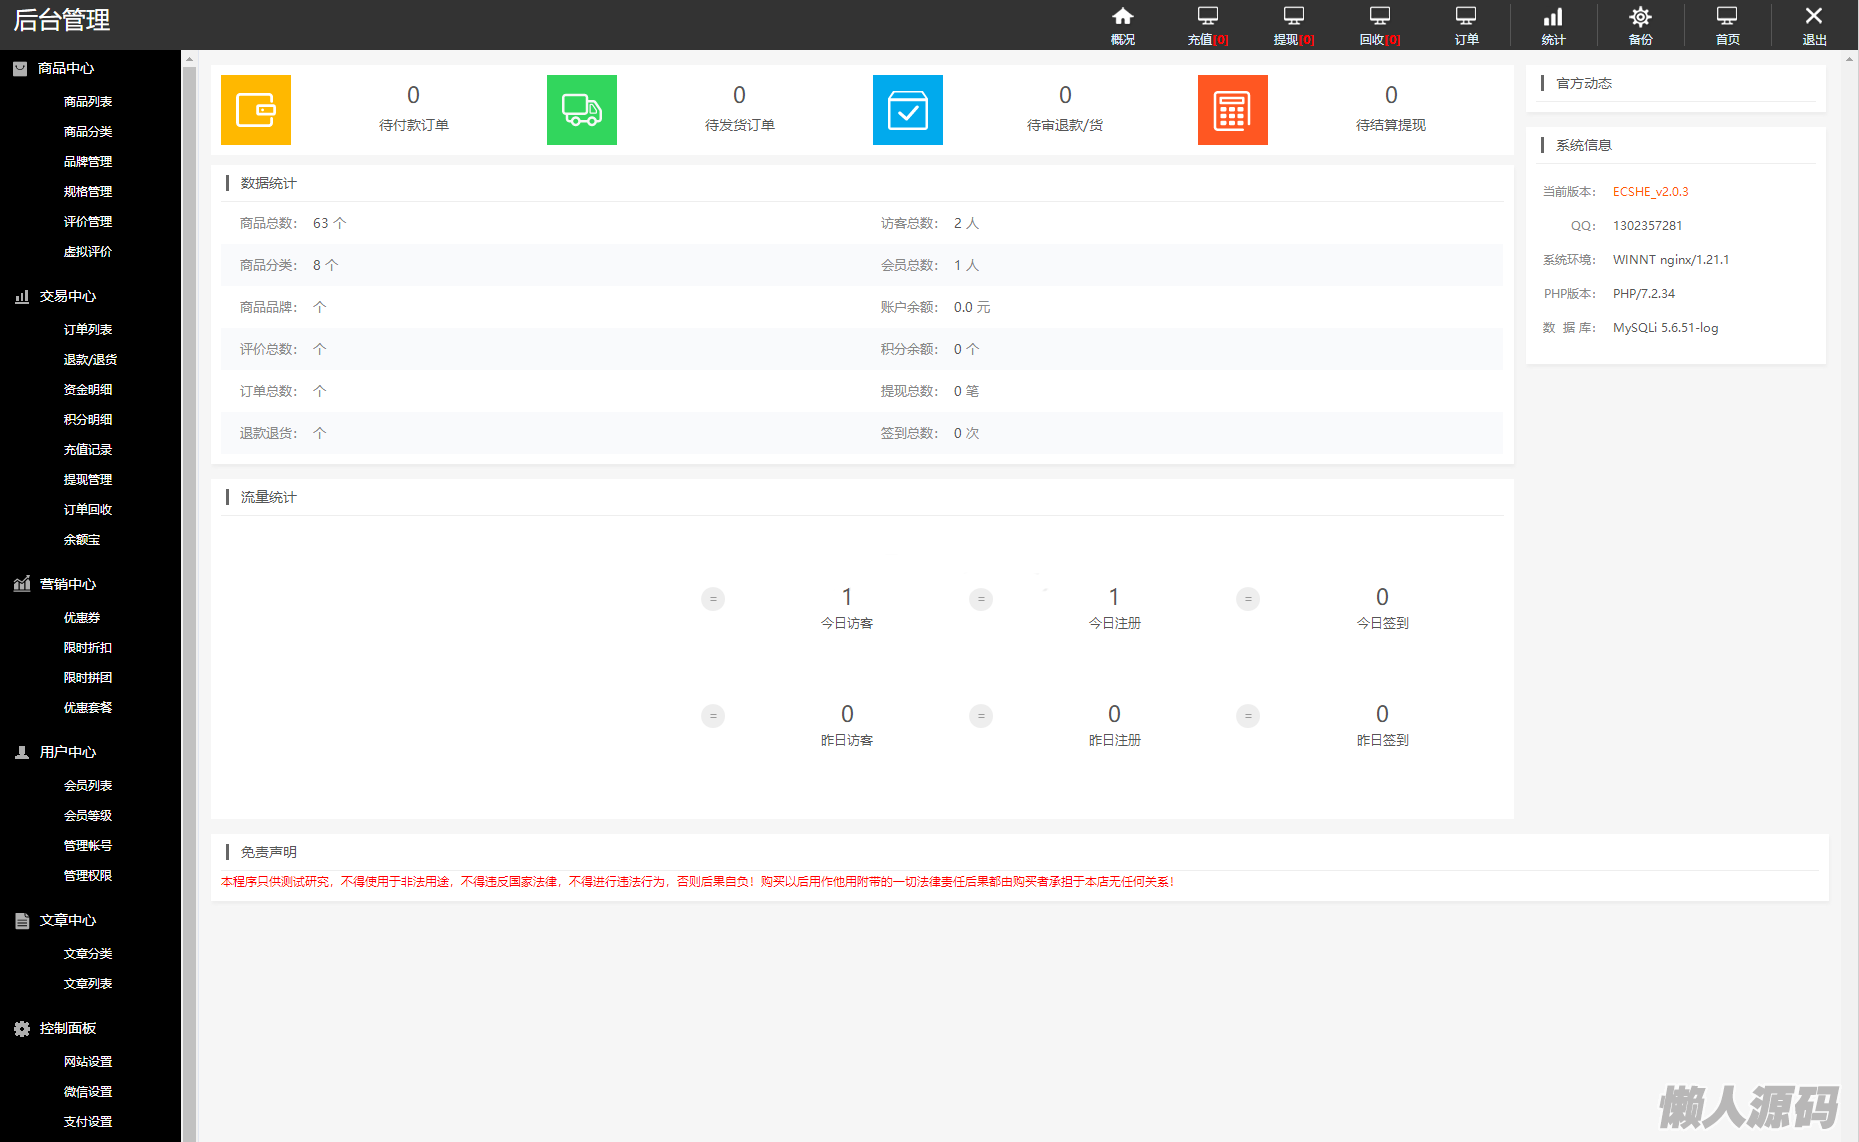1859x1142 pixels.
Task: Click the green truck 待发货订单 icon
Action: (582, 110)
